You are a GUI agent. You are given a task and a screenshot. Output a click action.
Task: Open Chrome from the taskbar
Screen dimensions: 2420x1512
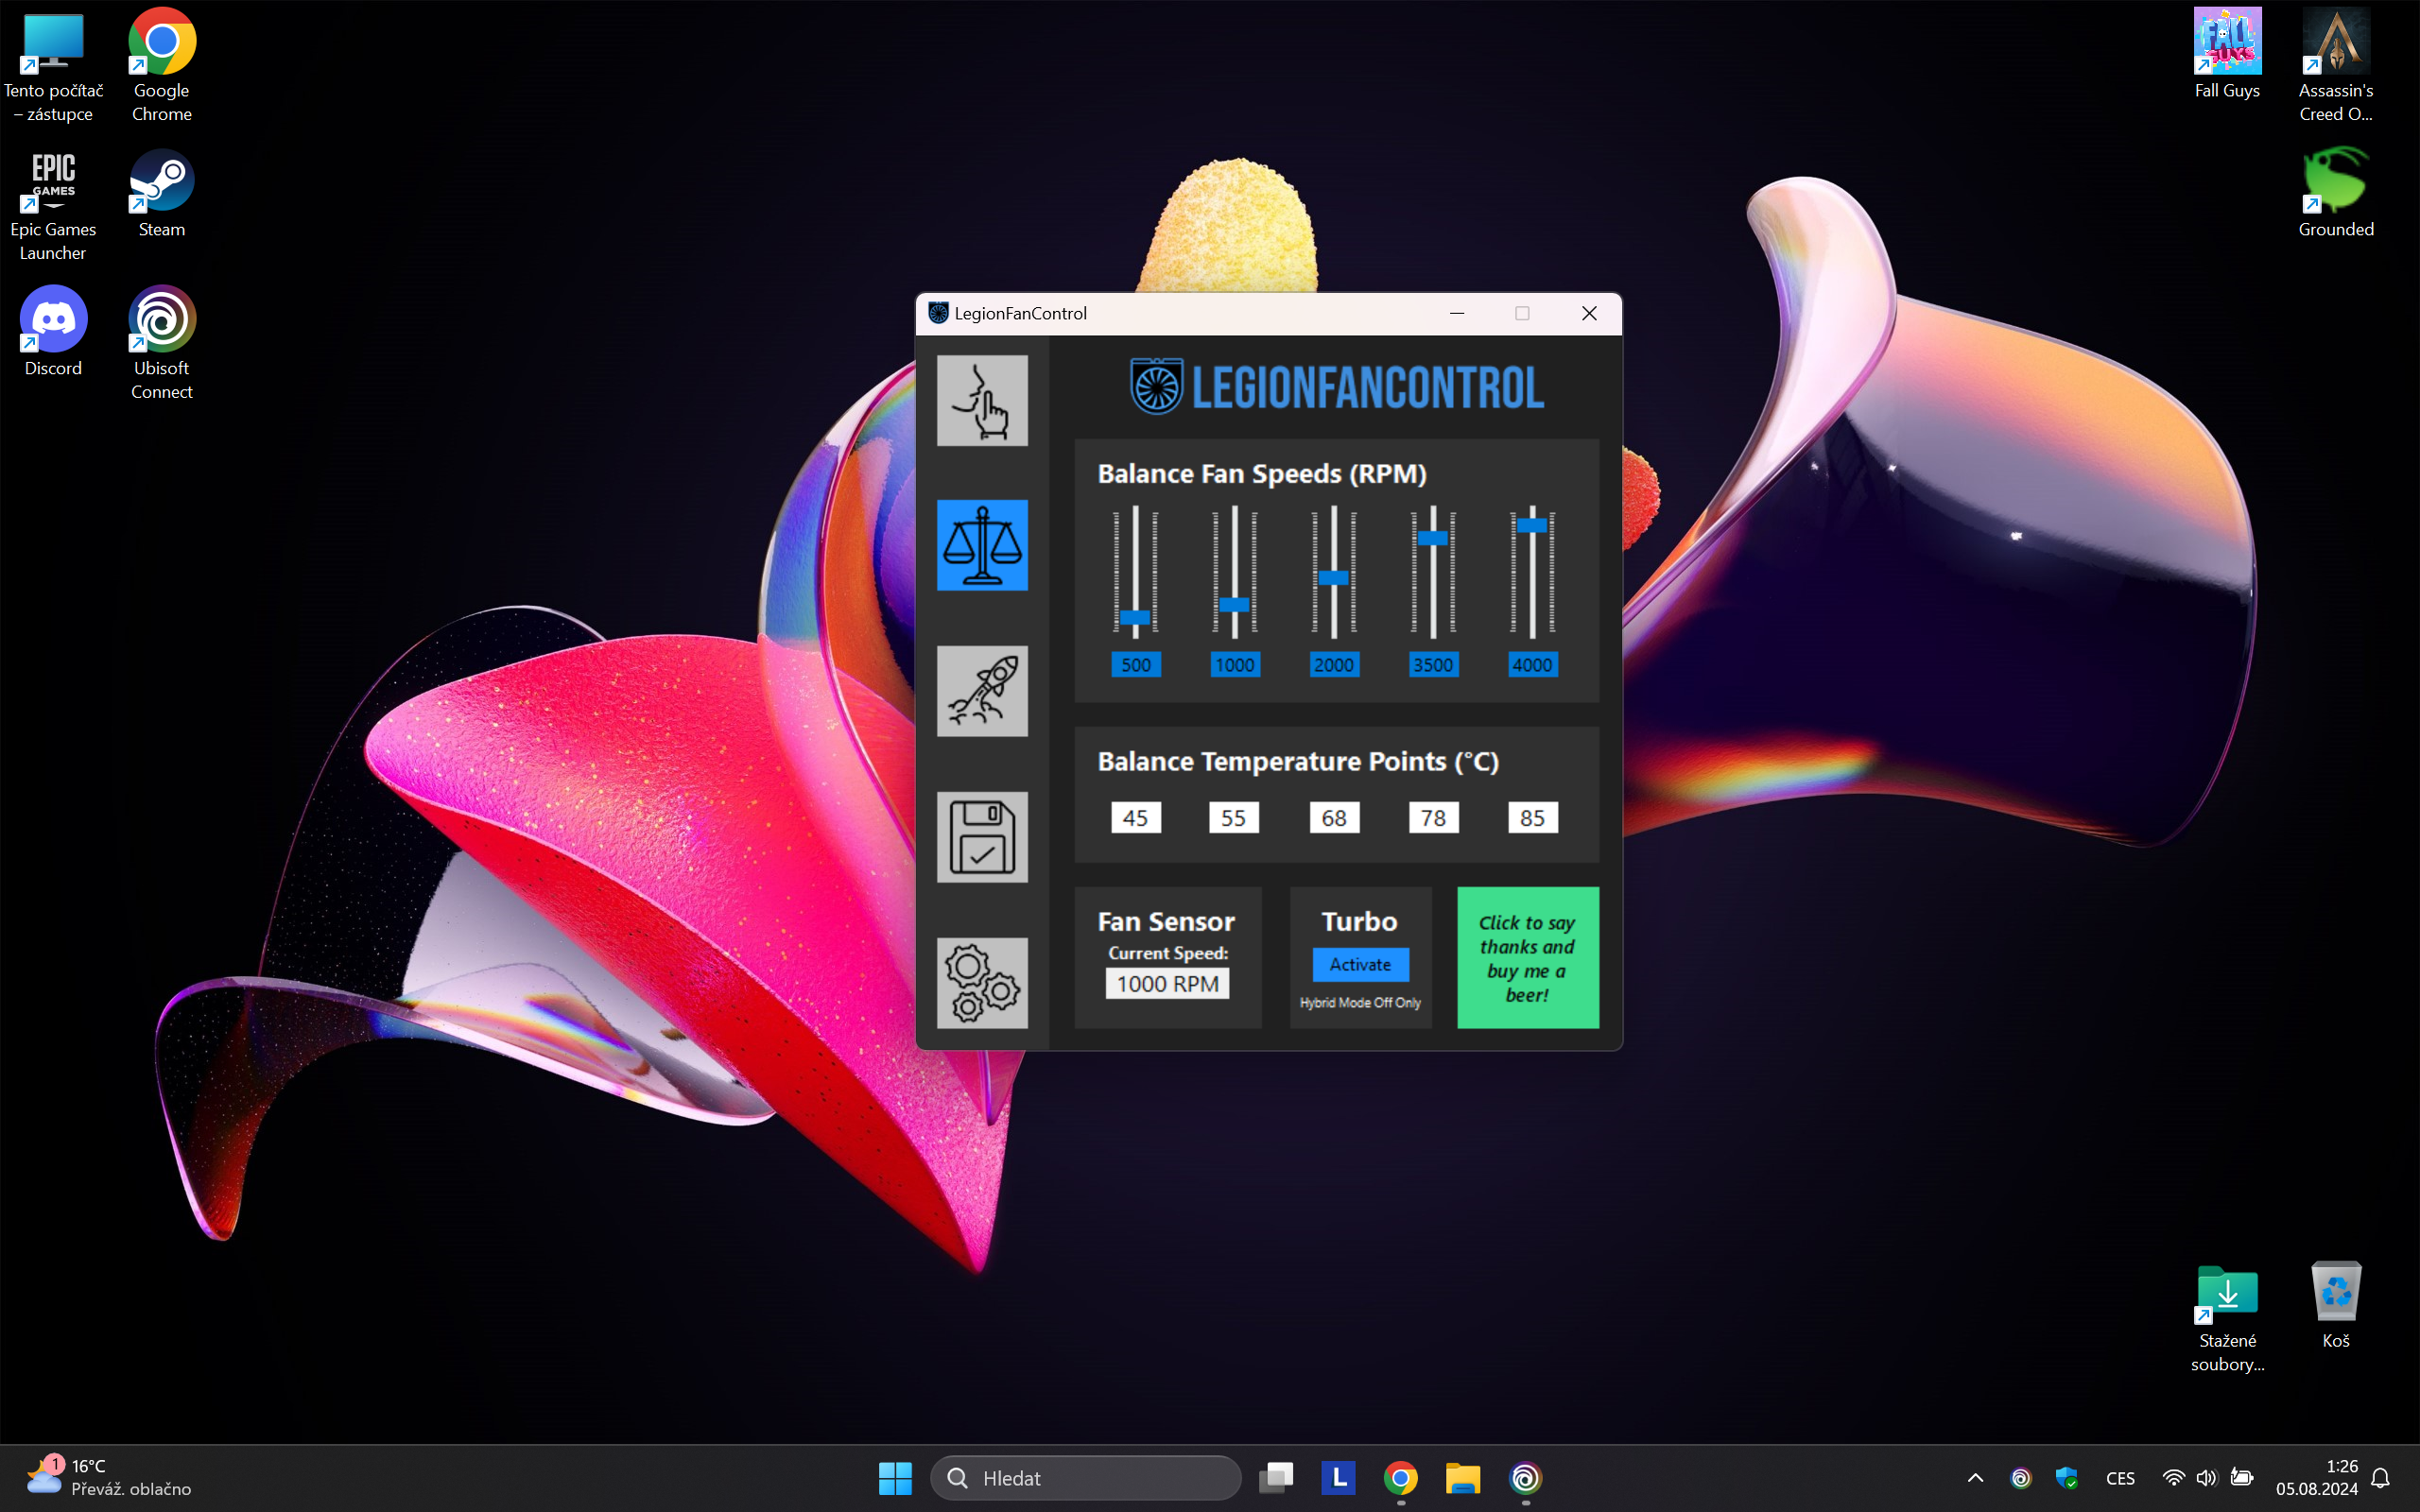pyautogui.click(x=1401, y=1478)
